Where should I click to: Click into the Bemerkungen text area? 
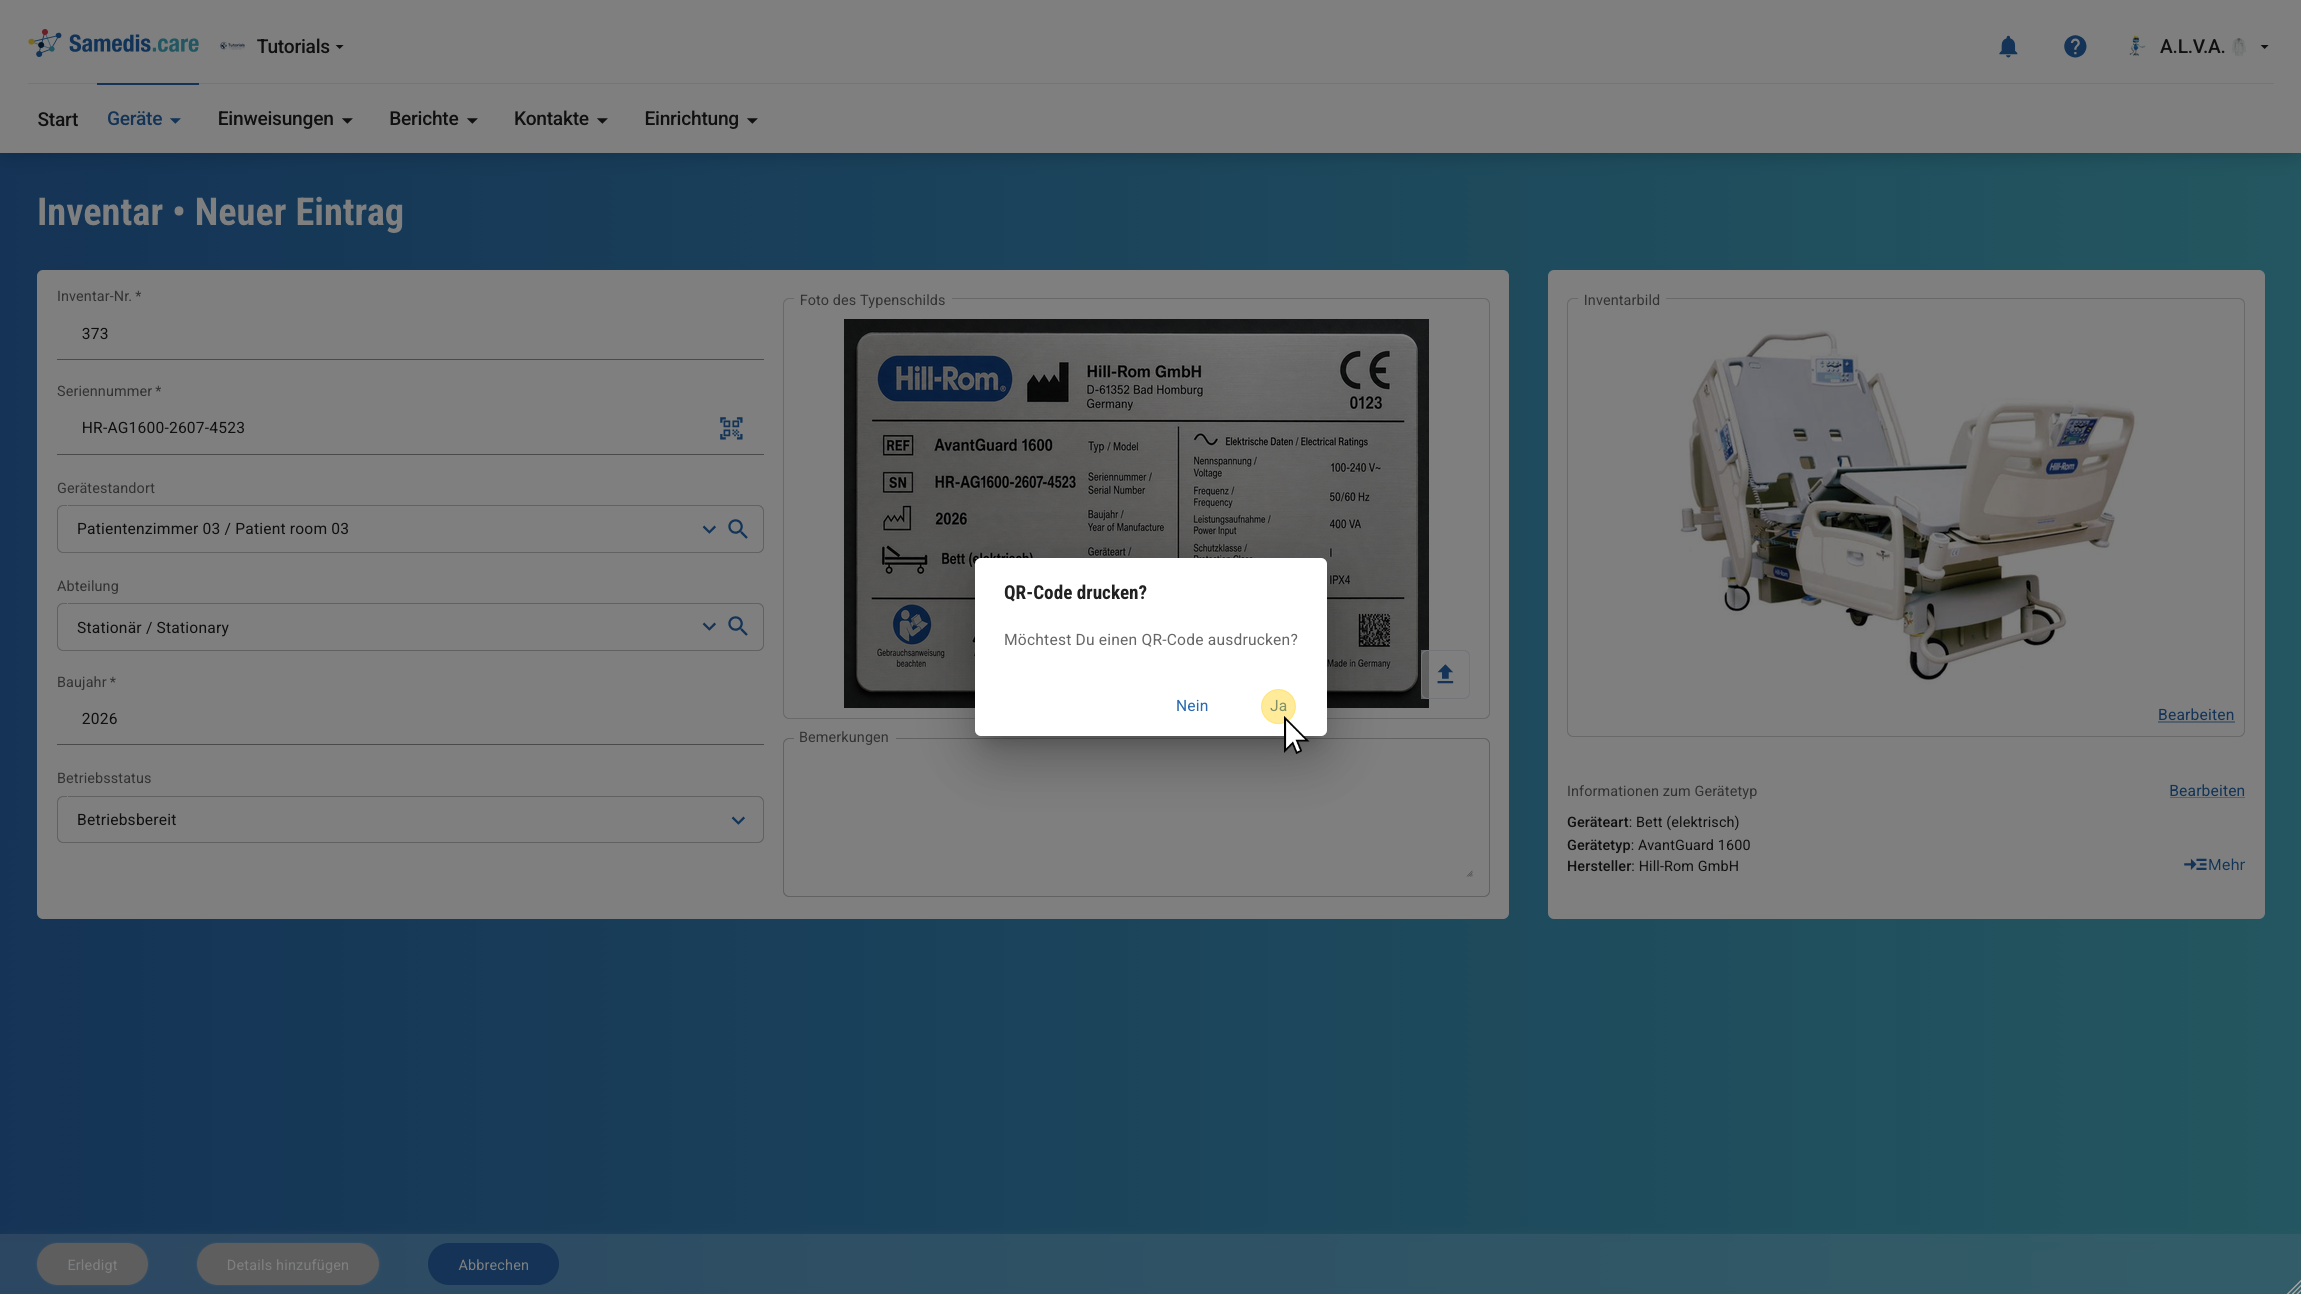pyautogui.click(x=1136, y=817)
